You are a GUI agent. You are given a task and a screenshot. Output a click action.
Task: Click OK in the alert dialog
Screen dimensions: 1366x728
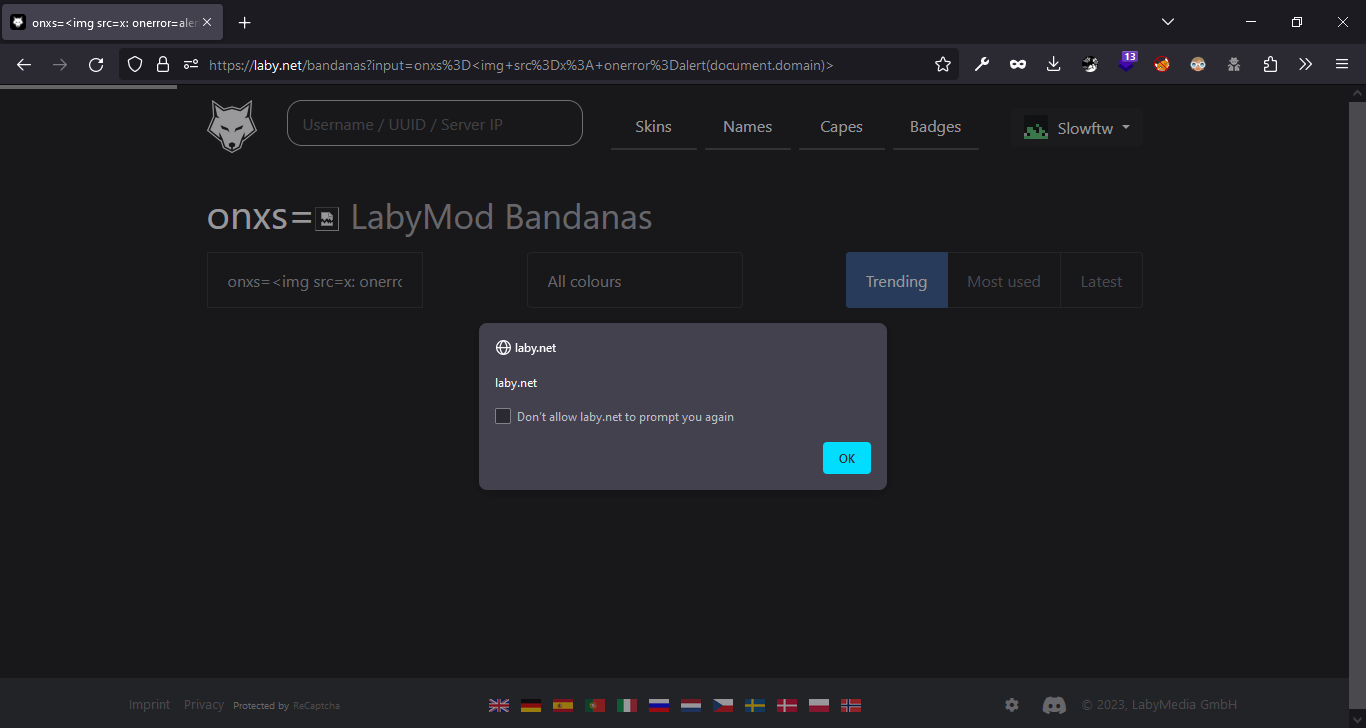click(x=847, y=458)
